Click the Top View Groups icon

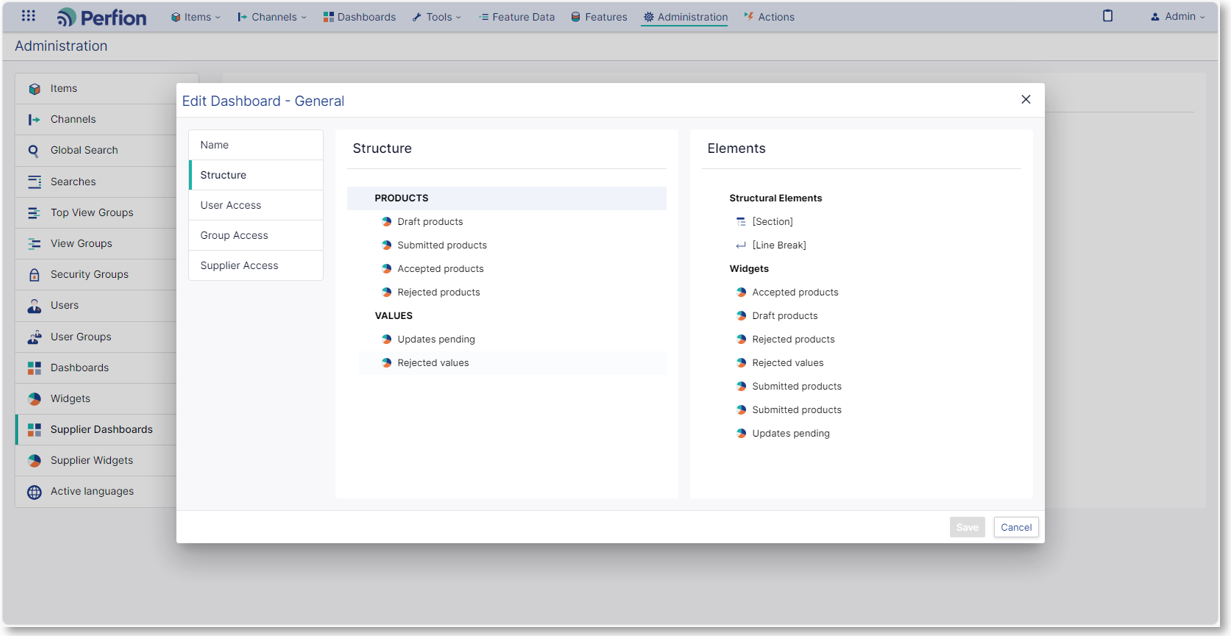click(34, 213)
